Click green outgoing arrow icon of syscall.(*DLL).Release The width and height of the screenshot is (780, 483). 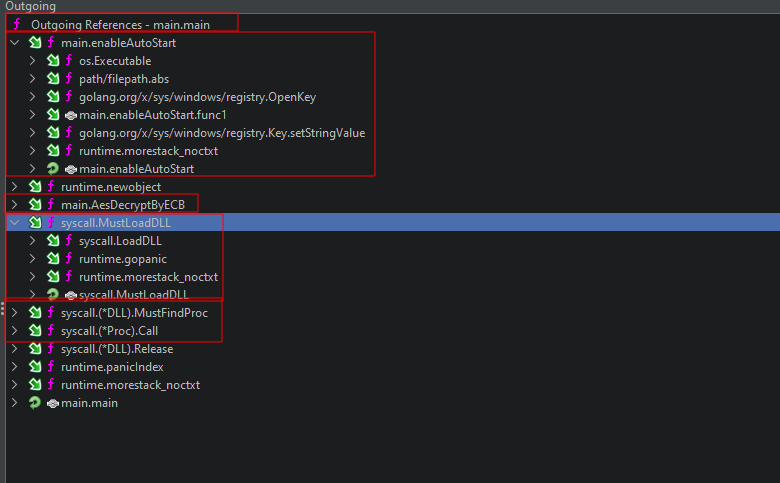pyautogui.click(x=35, y=349)
